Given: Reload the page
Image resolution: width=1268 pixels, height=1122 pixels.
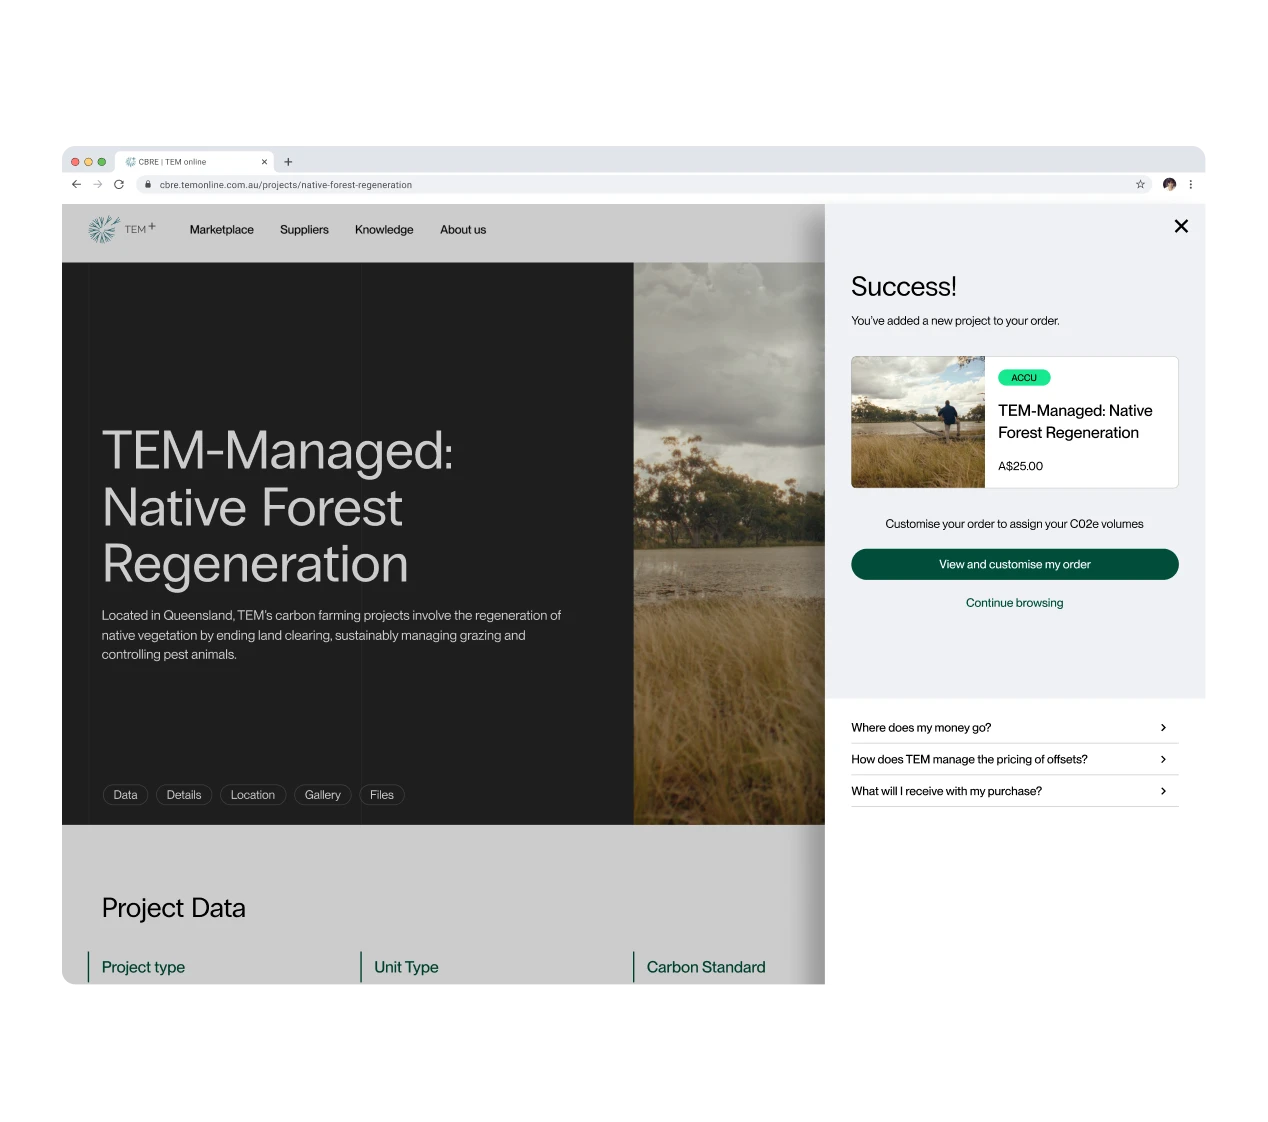Looking at the screenshot, I should coord(119,184).
